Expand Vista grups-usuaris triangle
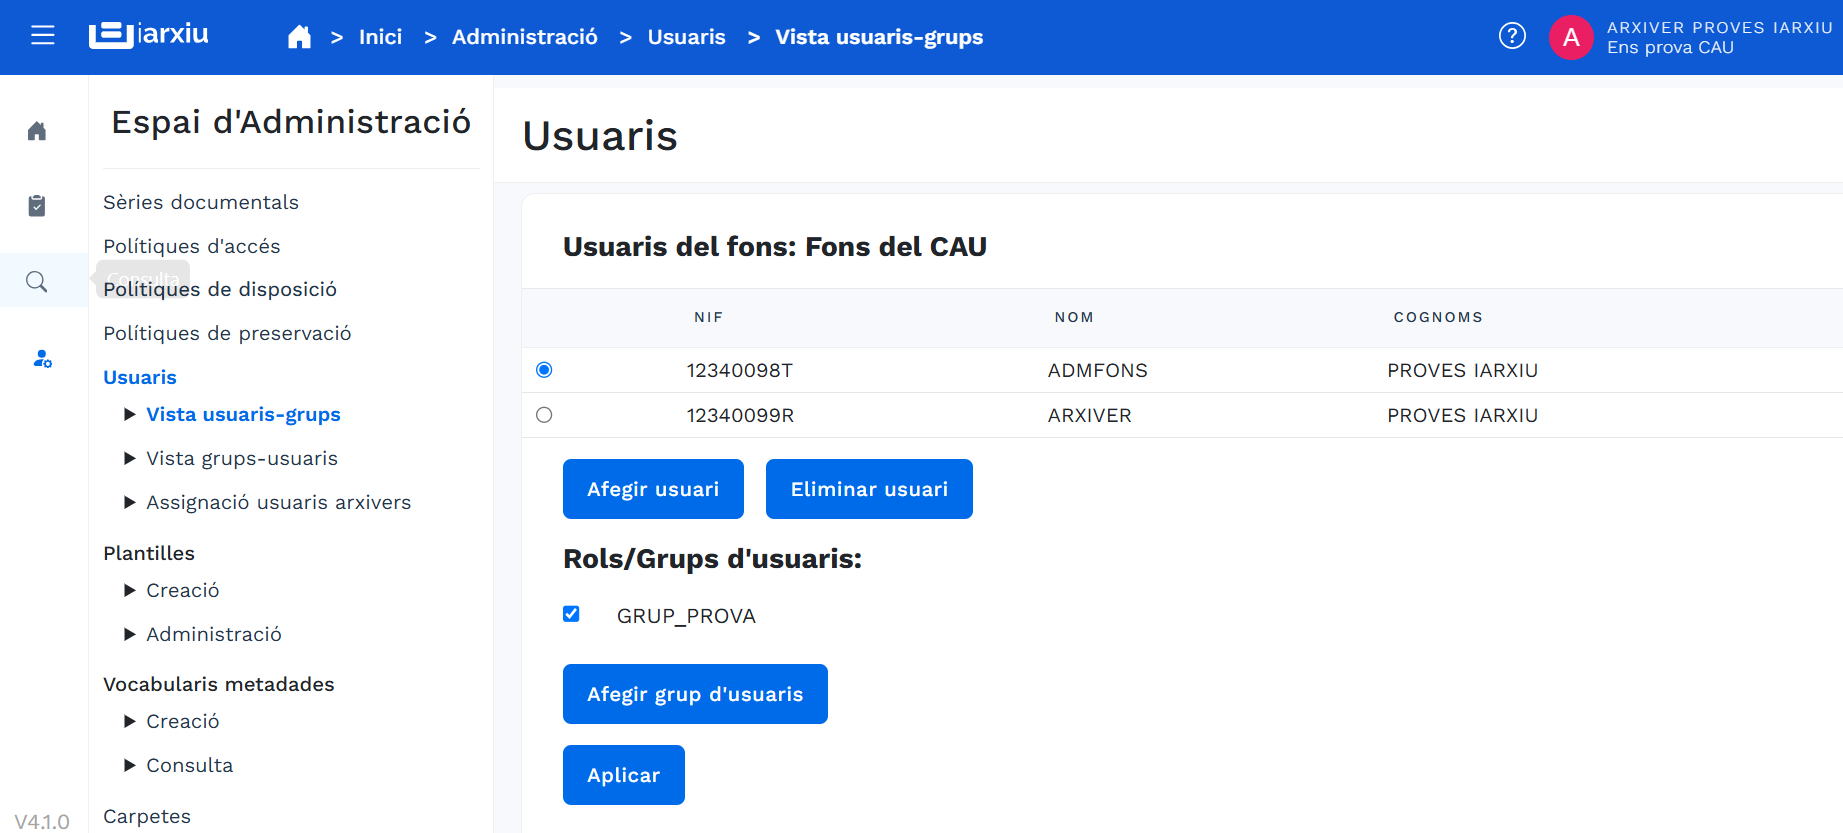This screenshot has height=833, width=1843. [x=129, y=458]
